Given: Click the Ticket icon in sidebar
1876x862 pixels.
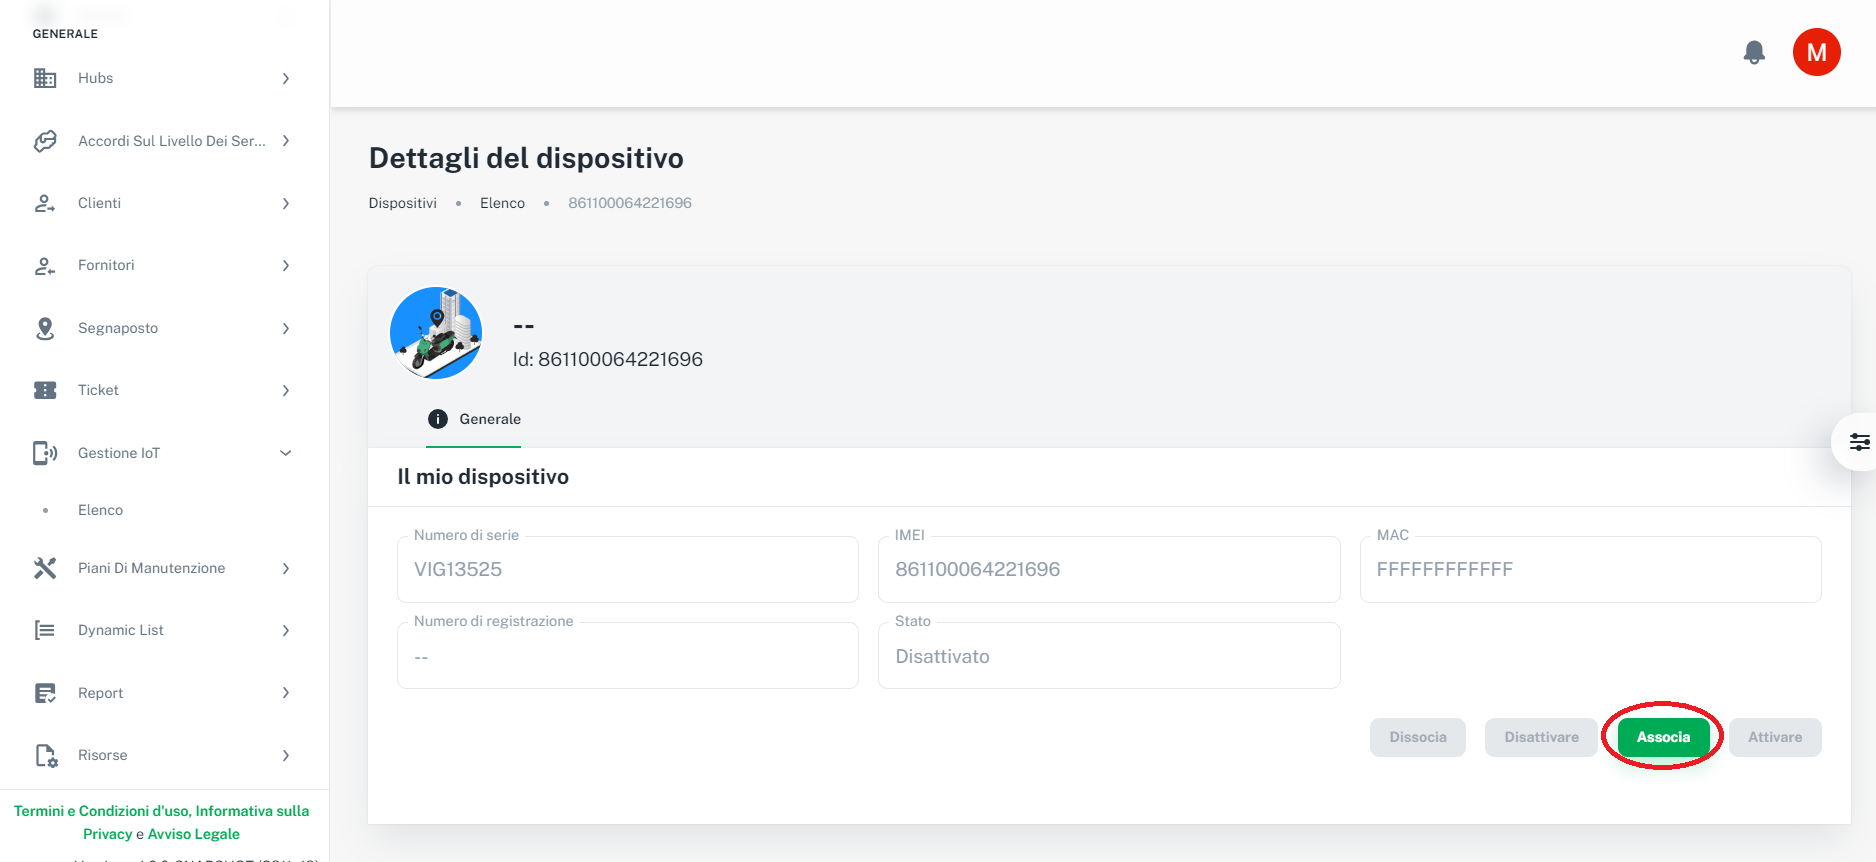Looking at the screenshot, I should [45, 390].
